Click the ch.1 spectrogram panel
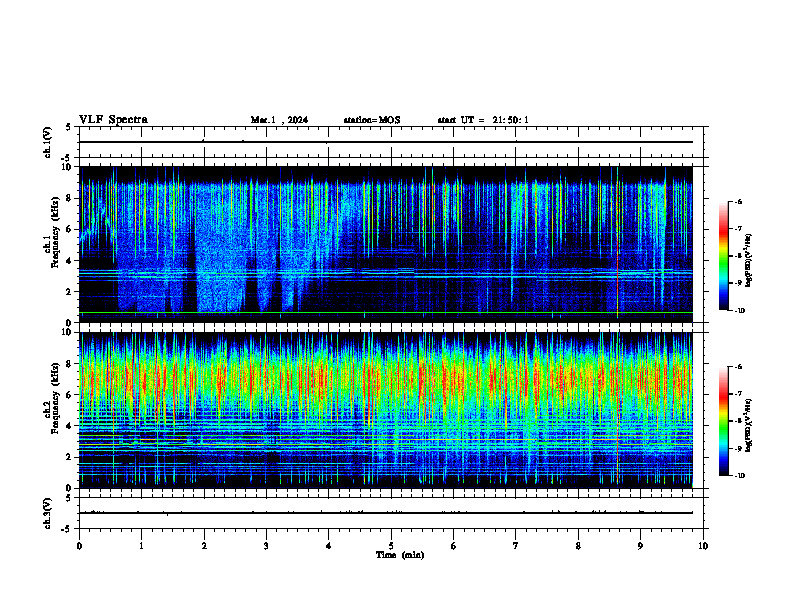 pyautogui.click(x=386, y=244)
